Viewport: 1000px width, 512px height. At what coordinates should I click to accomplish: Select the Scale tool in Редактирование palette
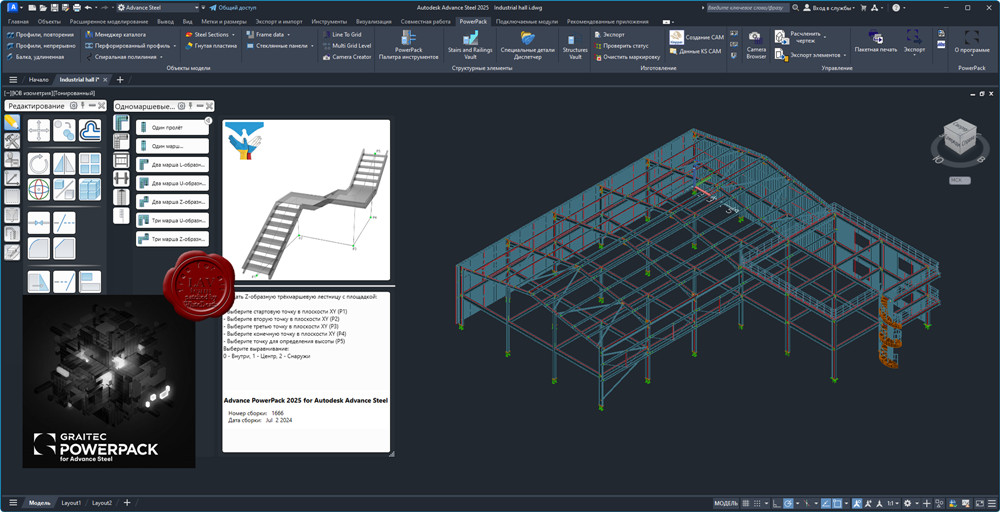coord(64,189)
